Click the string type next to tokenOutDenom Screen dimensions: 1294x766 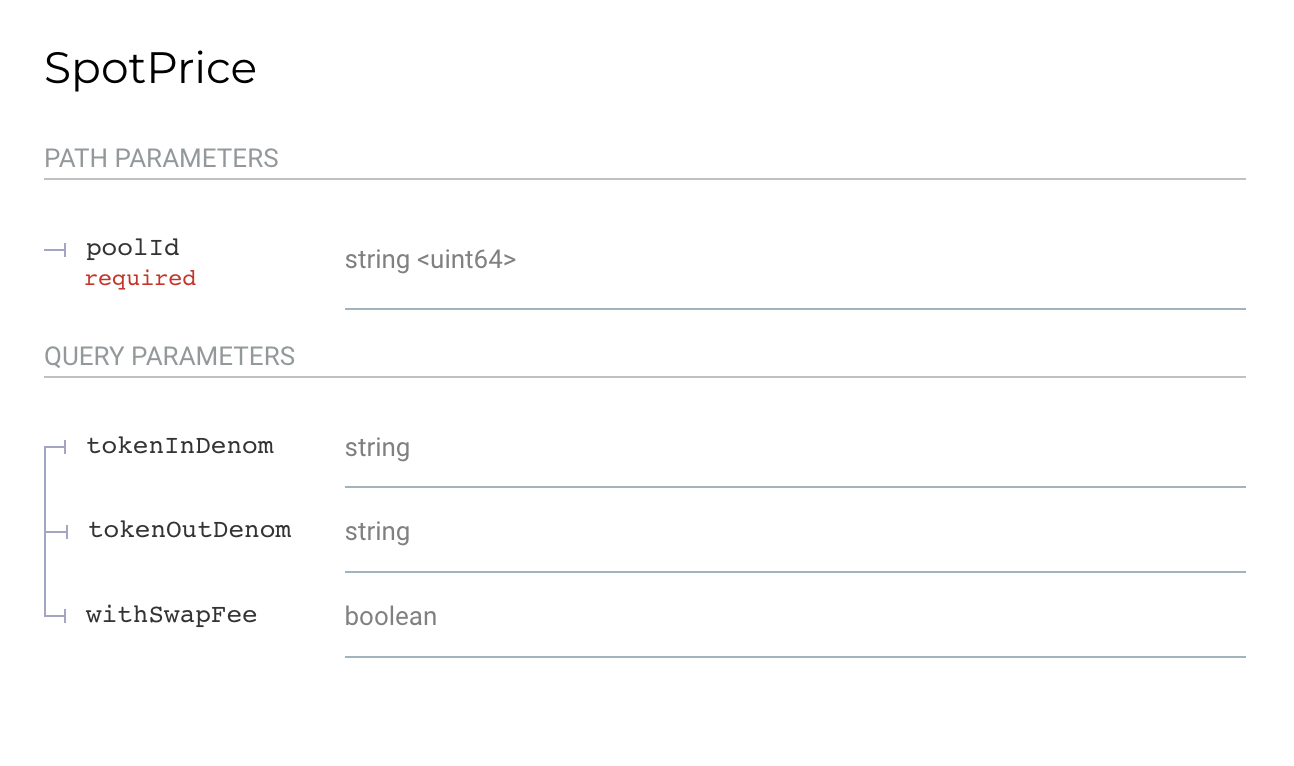[x=377, y=532]
